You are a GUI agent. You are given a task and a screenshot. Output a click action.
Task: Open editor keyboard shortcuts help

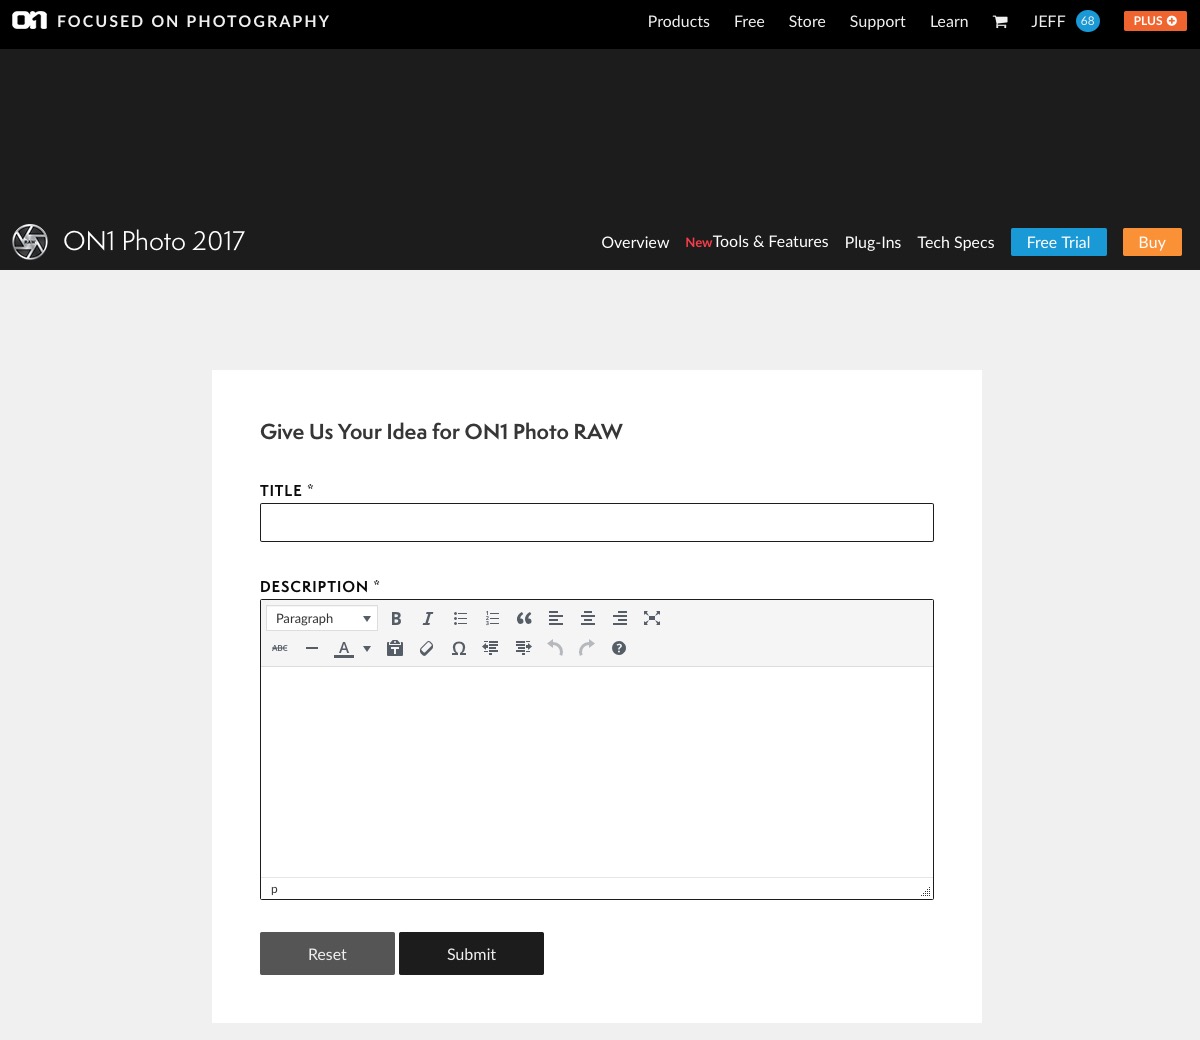tap(619, 649)
